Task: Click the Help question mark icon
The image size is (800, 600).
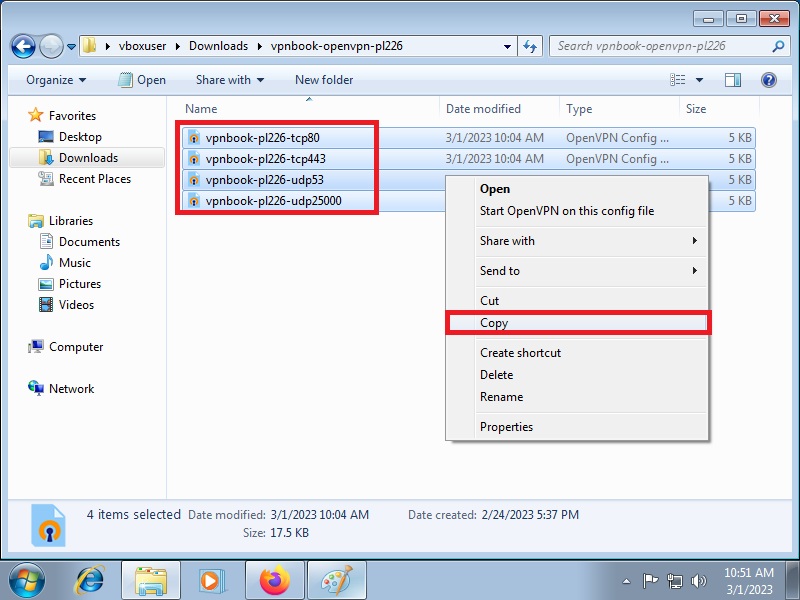Action: 766,79
